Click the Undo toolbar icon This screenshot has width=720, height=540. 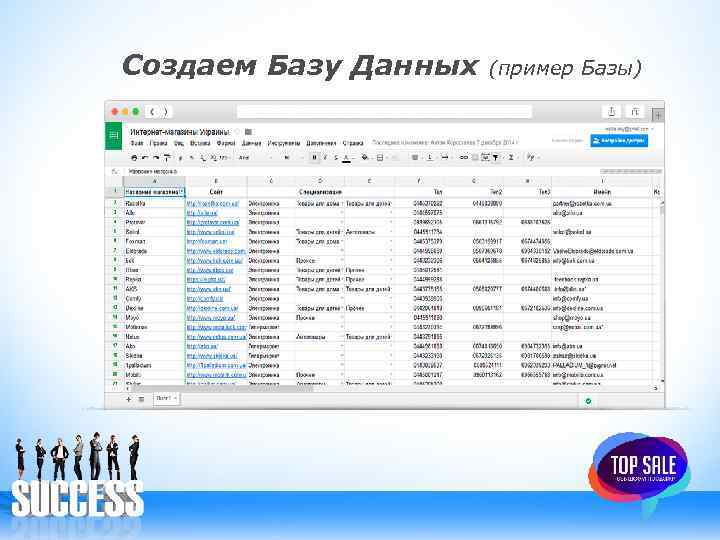145,158
